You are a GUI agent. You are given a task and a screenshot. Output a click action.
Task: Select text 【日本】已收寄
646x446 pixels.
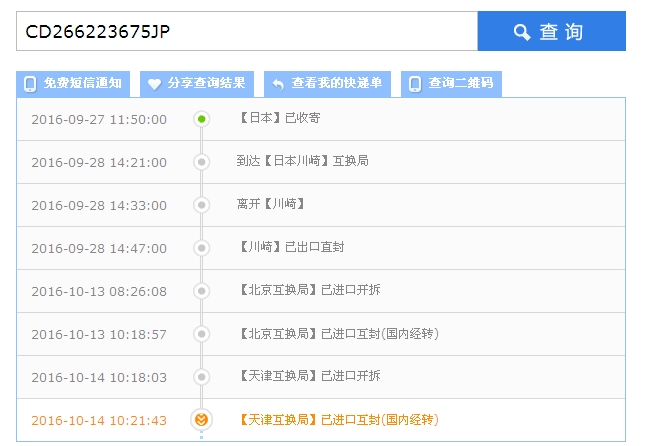[279, 118]
